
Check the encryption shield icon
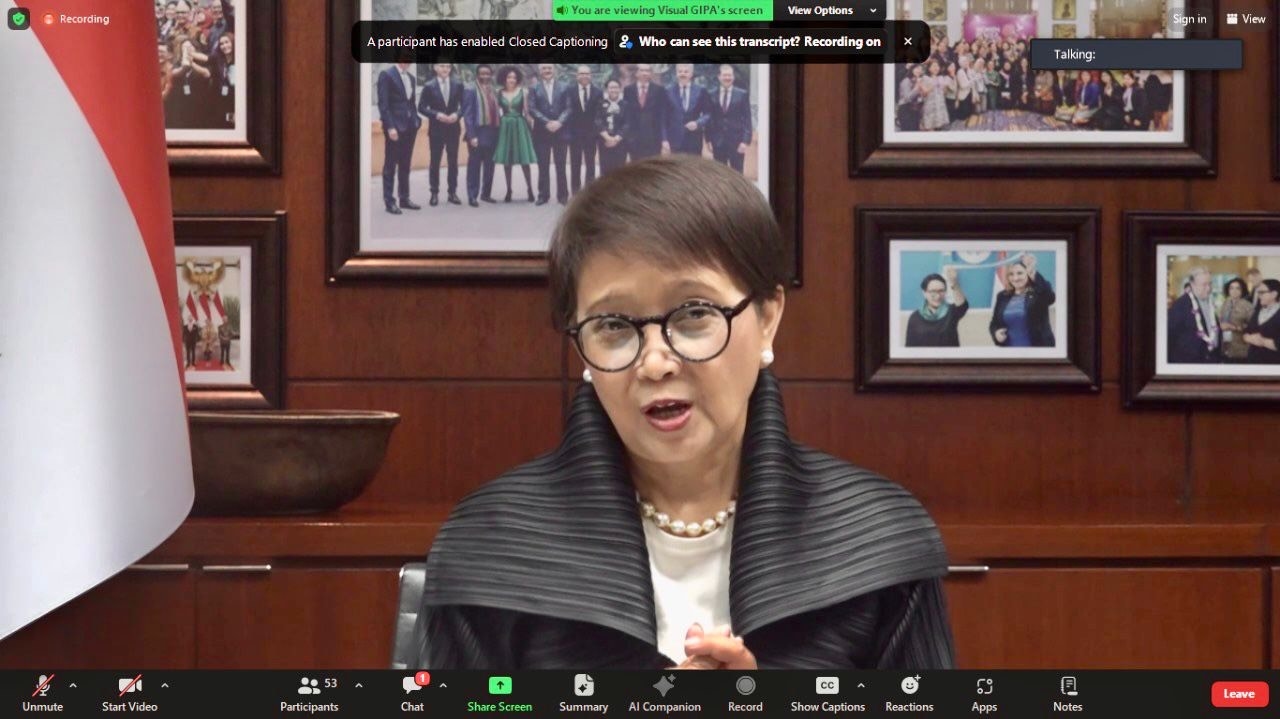pyautogui.click(x=18, y=18)
